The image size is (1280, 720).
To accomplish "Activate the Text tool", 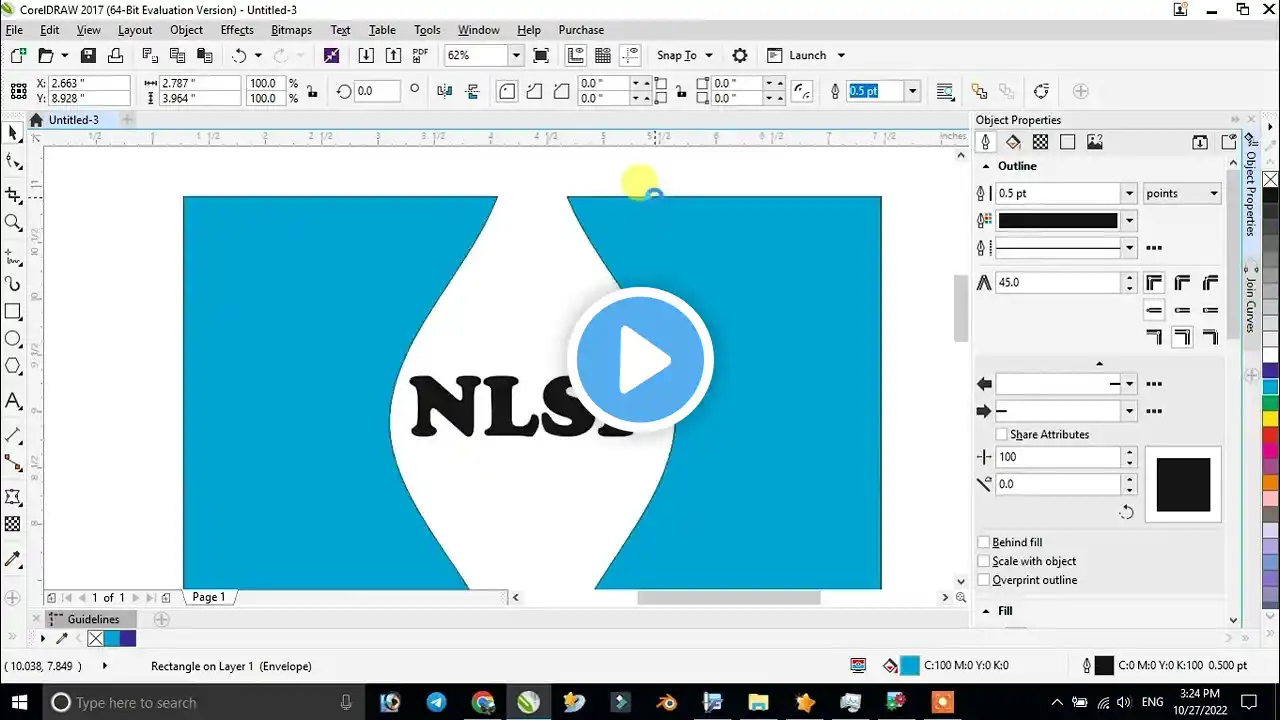I will click(x=13, y=401).
